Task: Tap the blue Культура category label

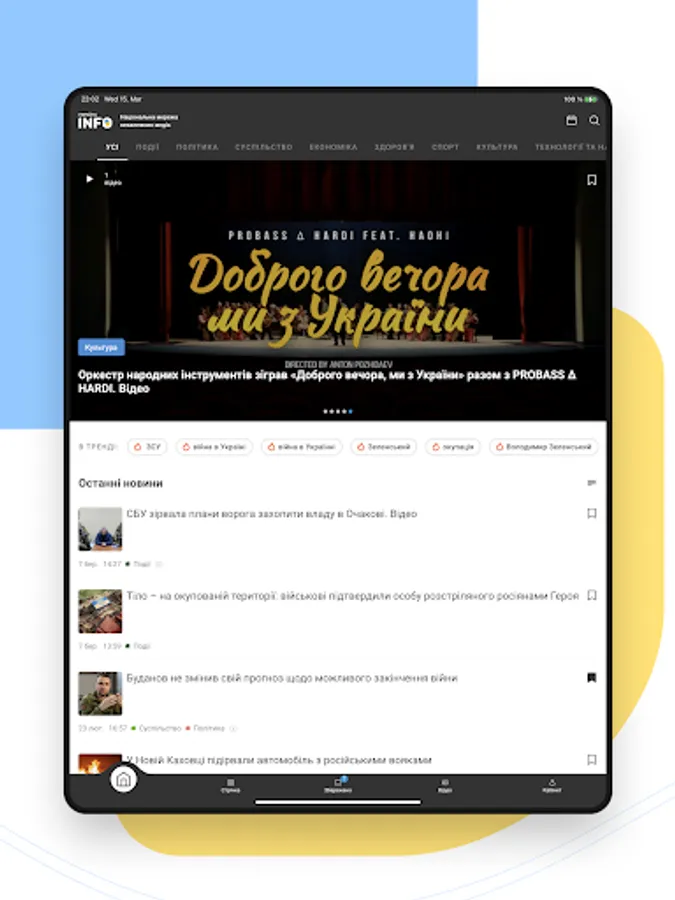Action: [101, 347]
